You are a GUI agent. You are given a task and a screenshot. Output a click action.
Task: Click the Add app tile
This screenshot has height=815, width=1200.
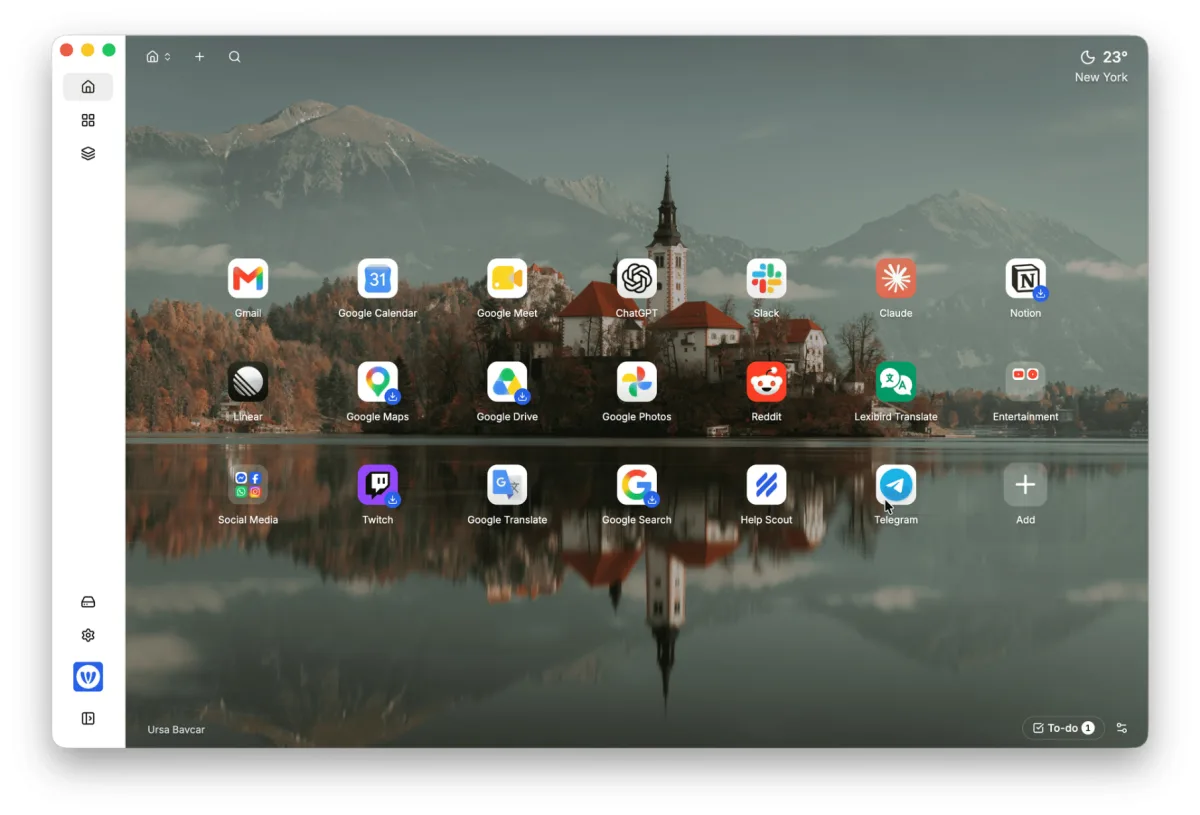click(1025, 485)
